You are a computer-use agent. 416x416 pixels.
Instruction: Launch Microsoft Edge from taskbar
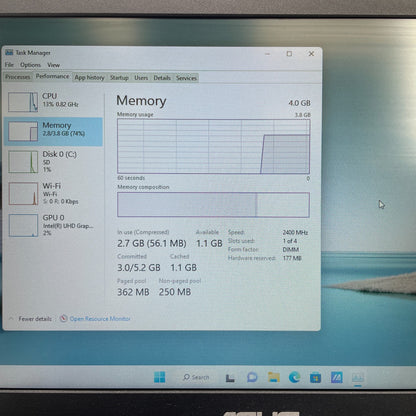coord(295,377)
